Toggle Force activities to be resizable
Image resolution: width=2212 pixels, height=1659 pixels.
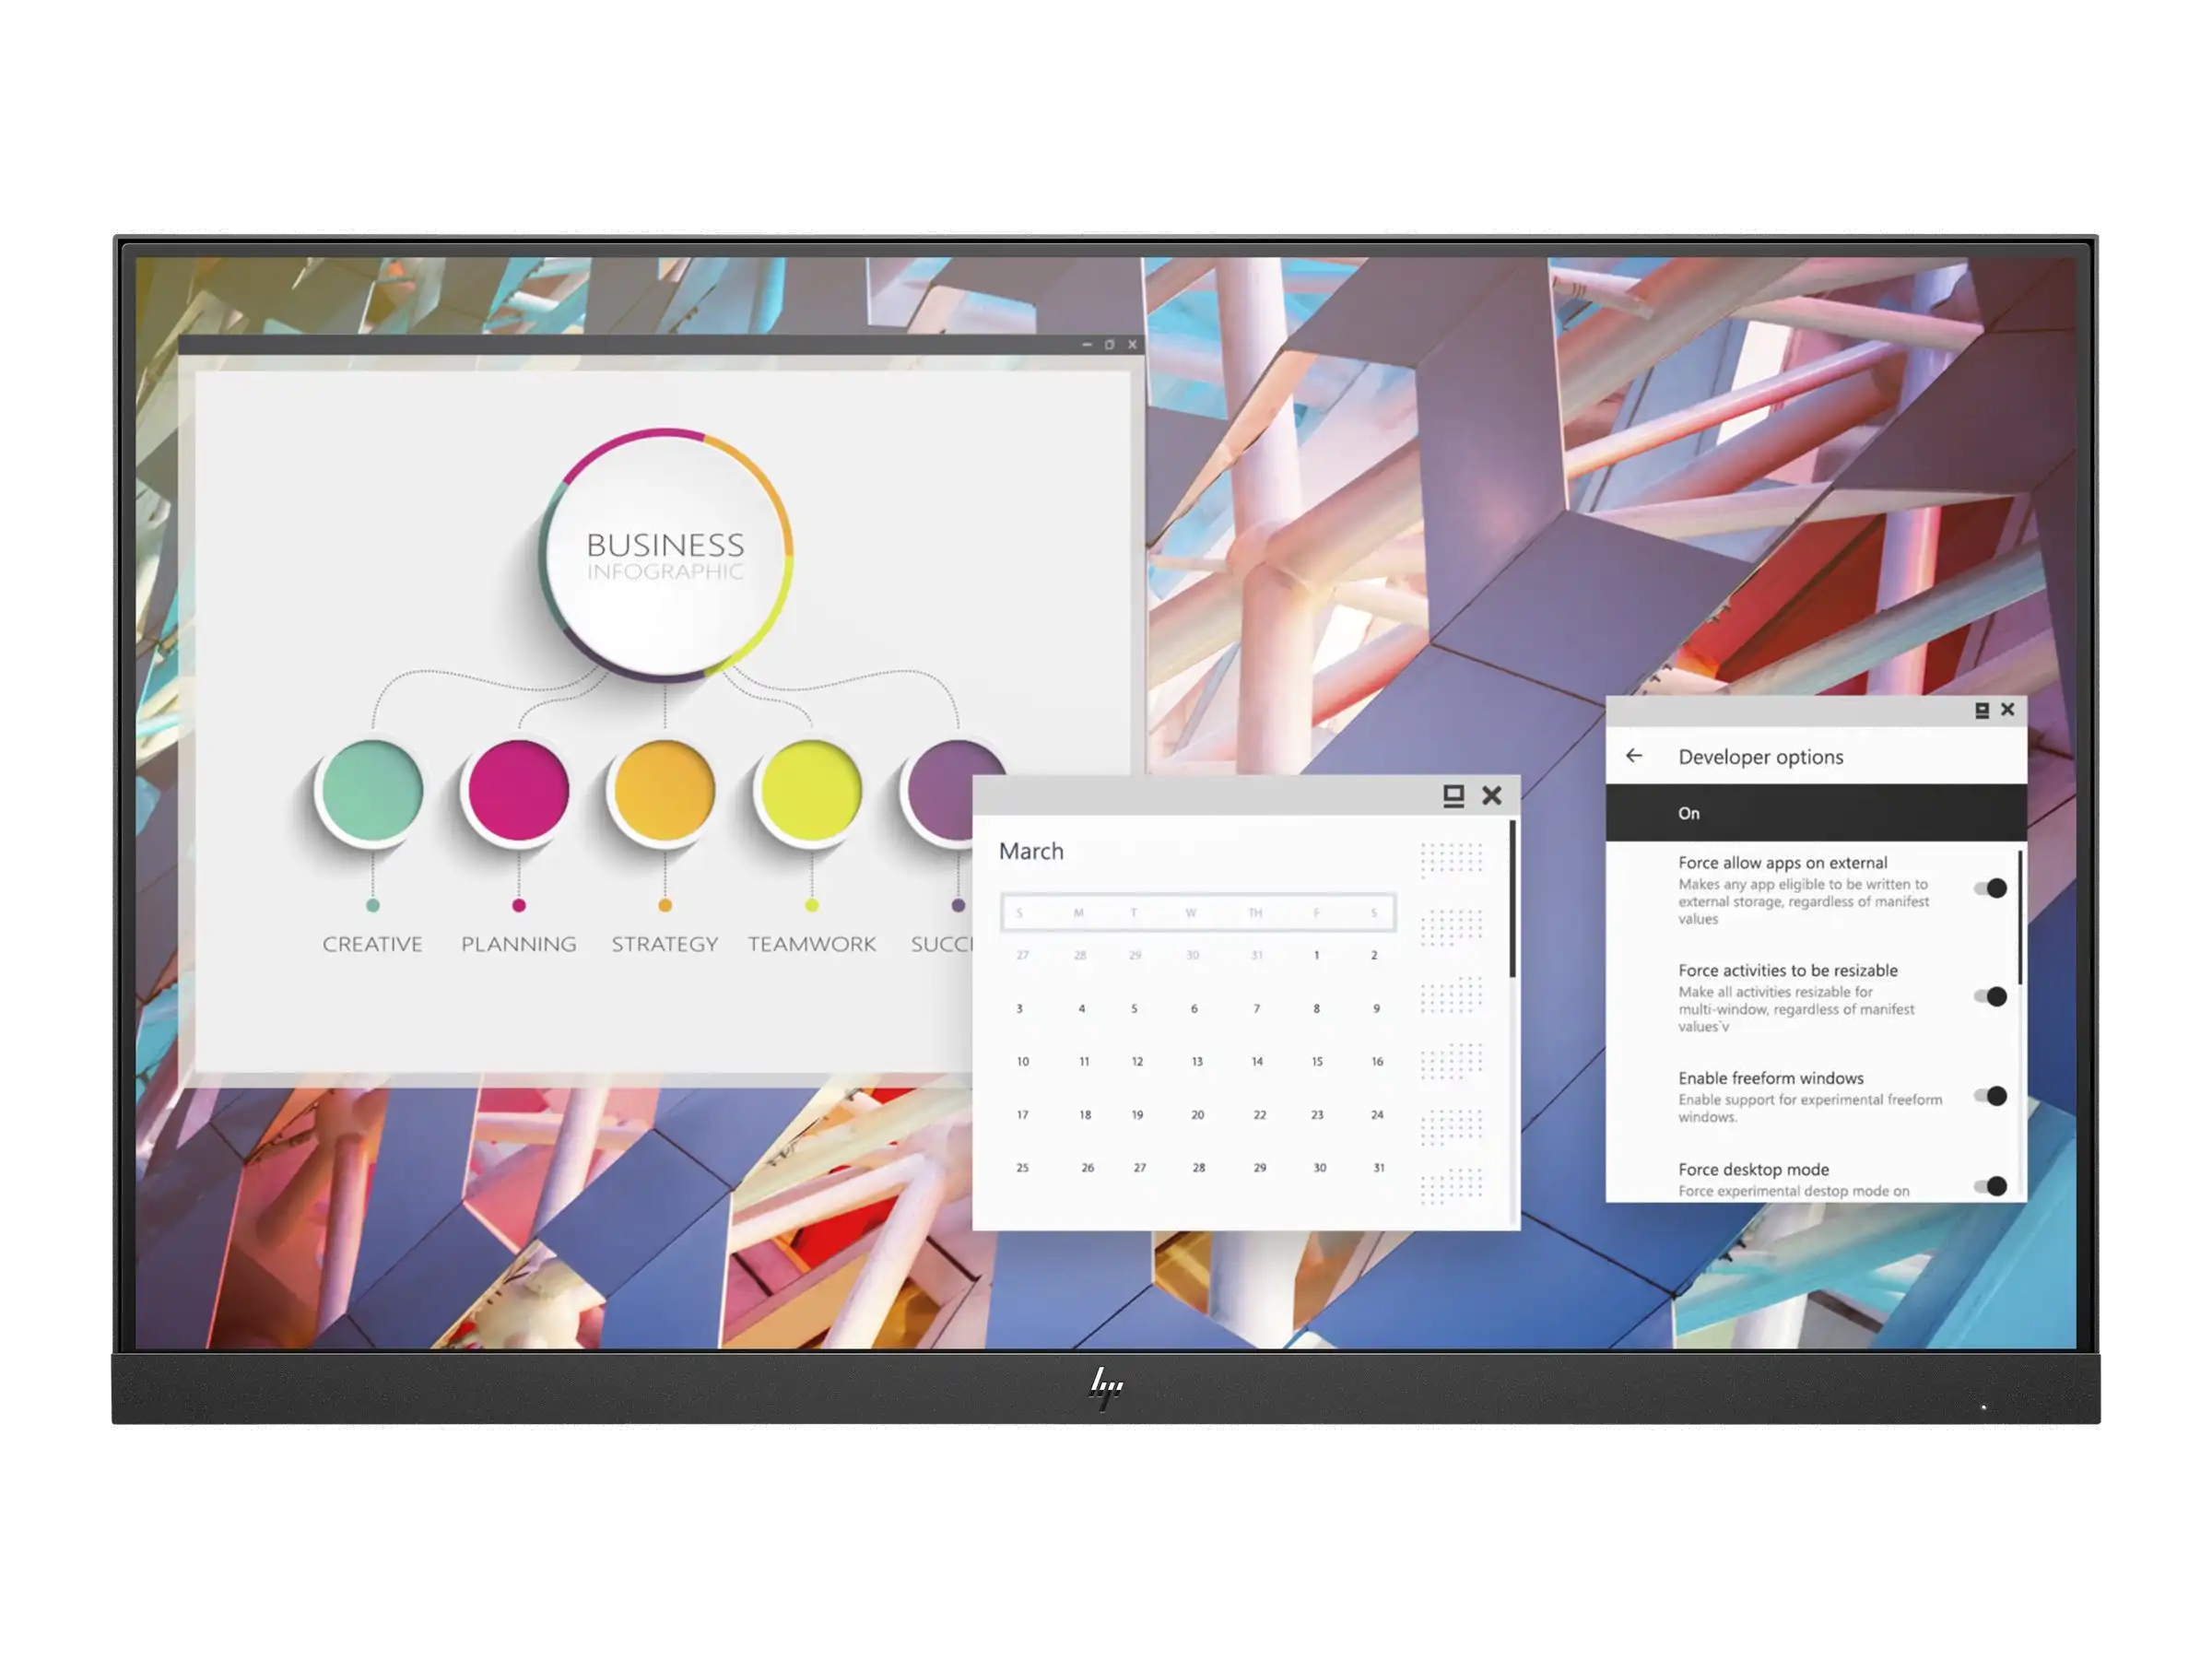pos(1990,996)
